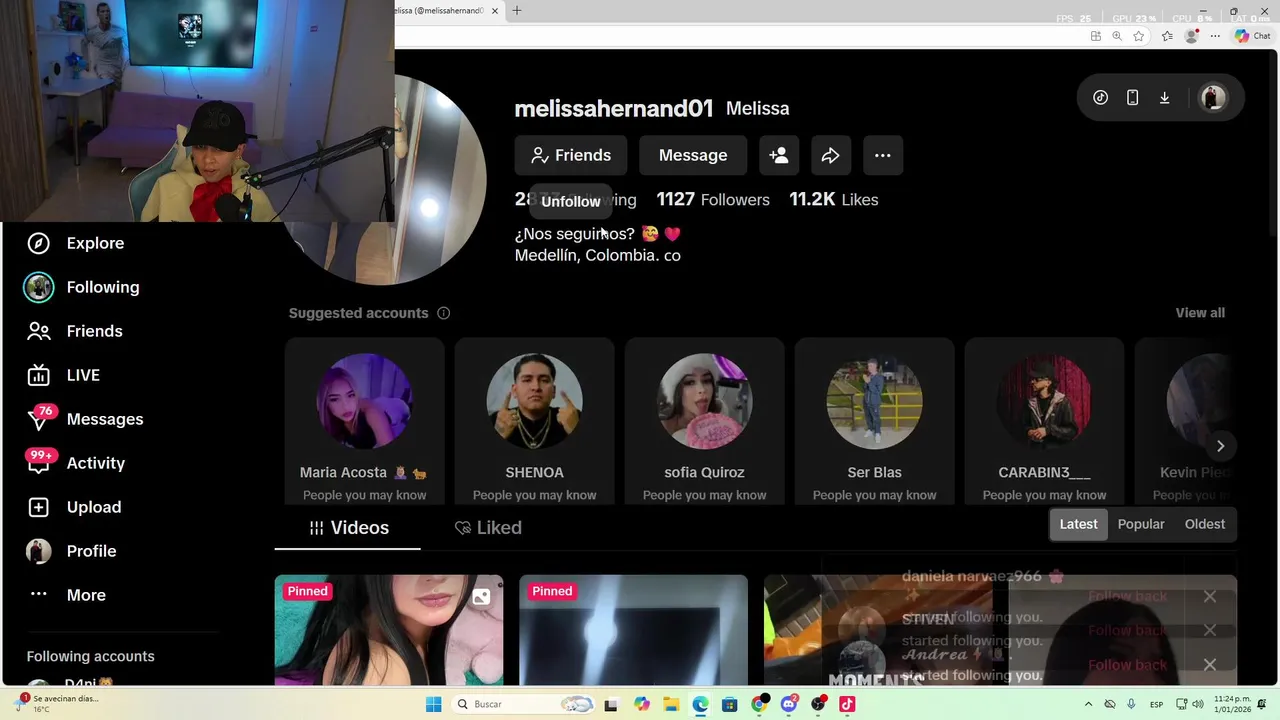The image size is (1280, 720).
Task: Open sofia Quiroz suggested account
Action: [704, 421]
